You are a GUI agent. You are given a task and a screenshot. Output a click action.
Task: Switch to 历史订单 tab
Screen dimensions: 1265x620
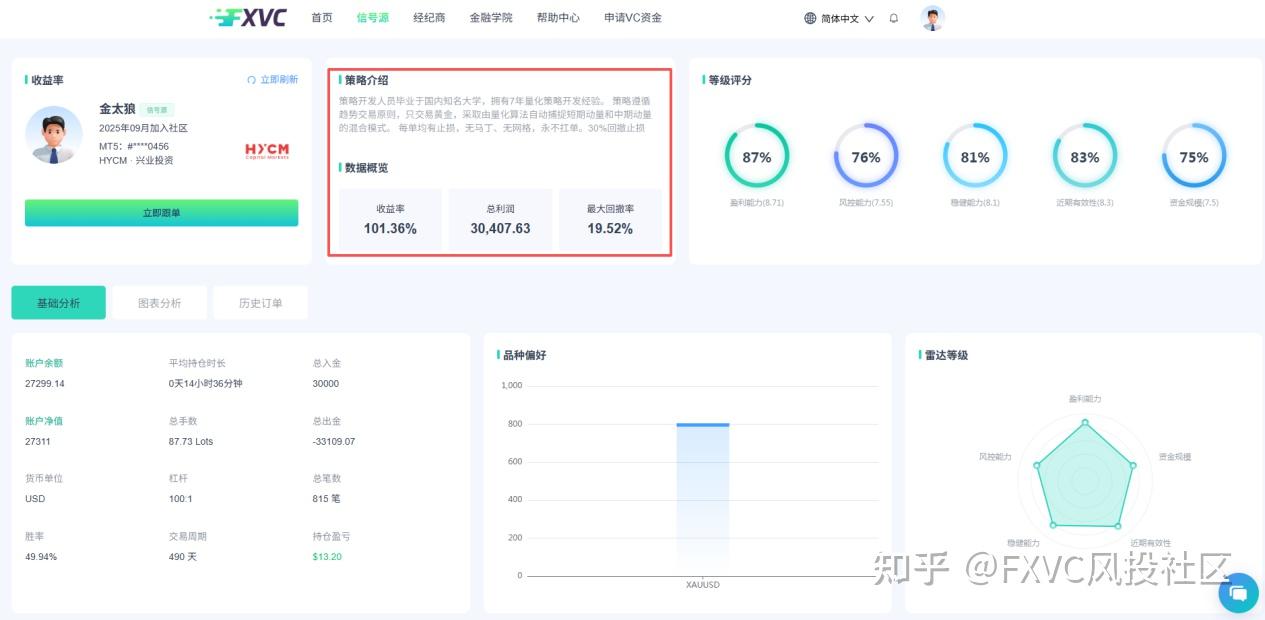260,303
